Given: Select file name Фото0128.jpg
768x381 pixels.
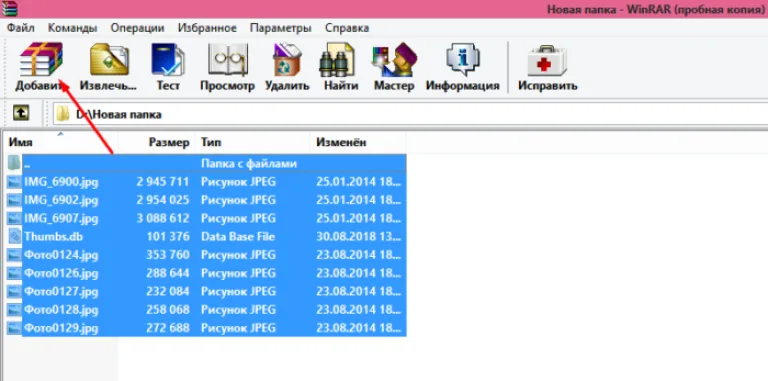Looking at the screenshot, I should coord(61,310).
